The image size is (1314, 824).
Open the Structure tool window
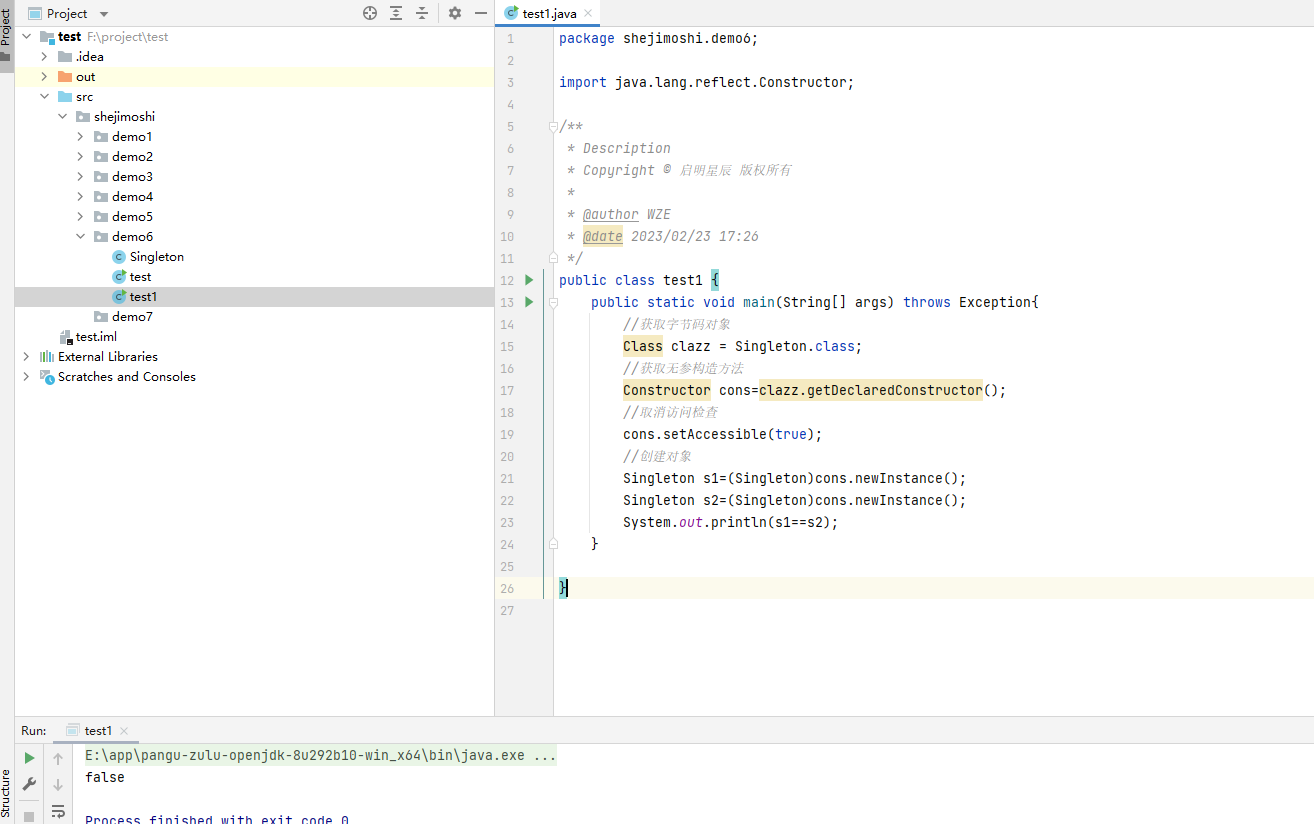click(6, 794)
